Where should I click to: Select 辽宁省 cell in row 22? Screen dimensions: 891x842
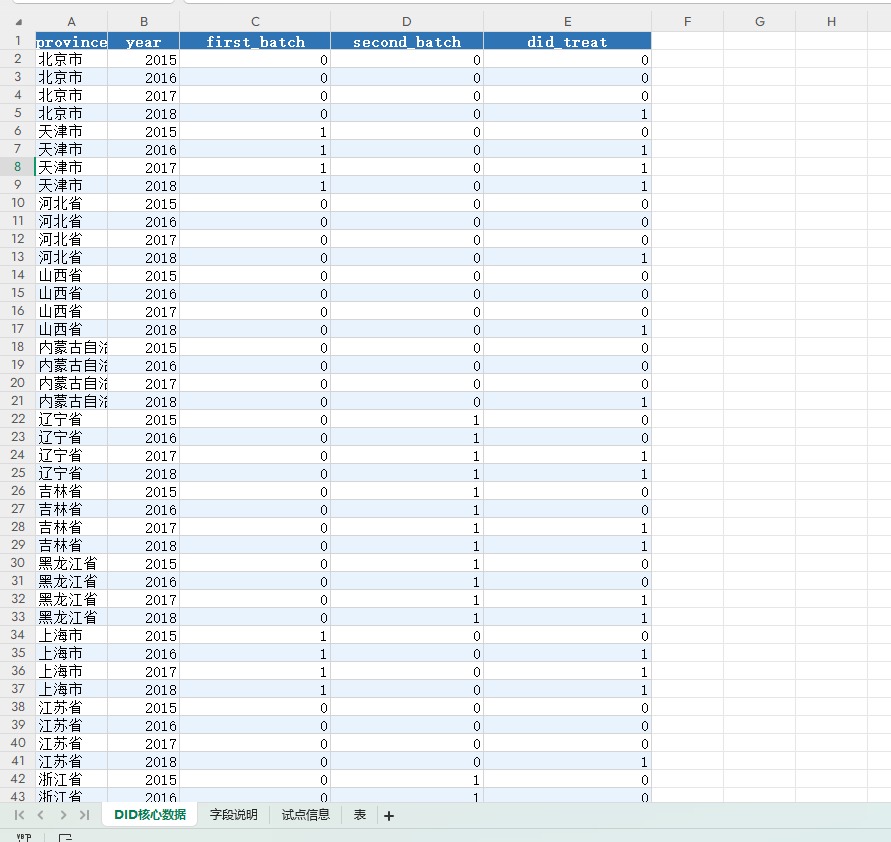[x=72, y=419]
